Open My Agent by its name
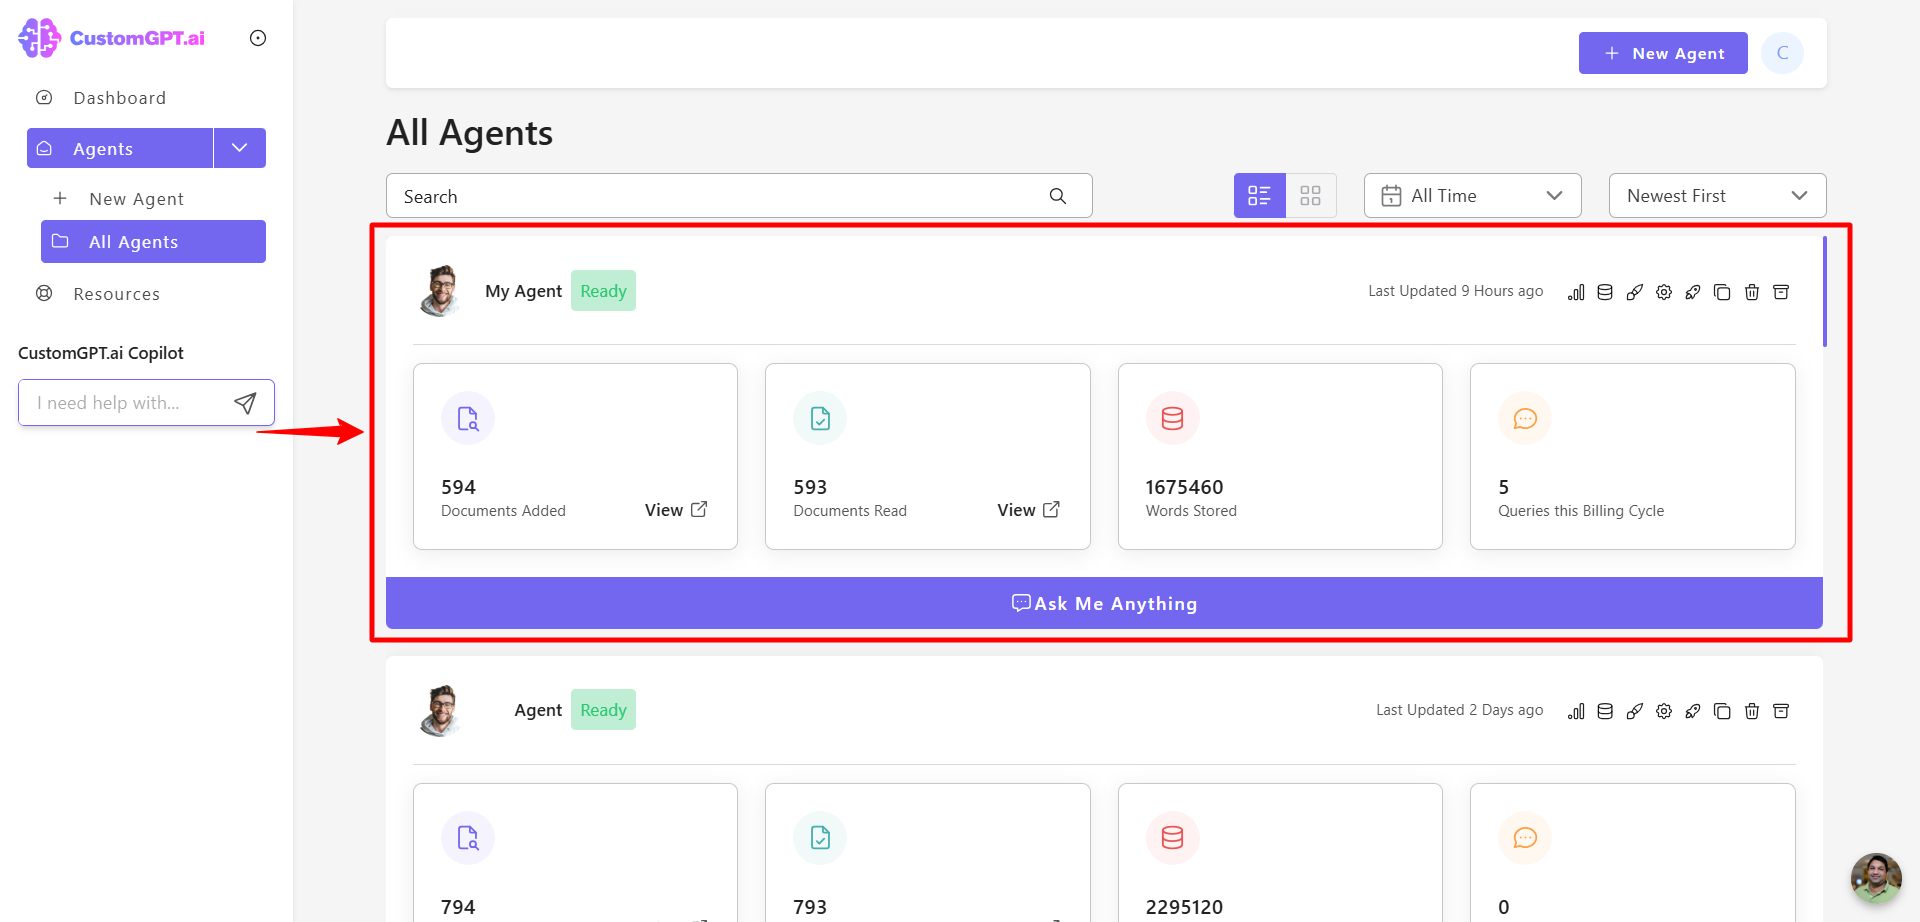The image size is (1920, 922). pos(523,291)
